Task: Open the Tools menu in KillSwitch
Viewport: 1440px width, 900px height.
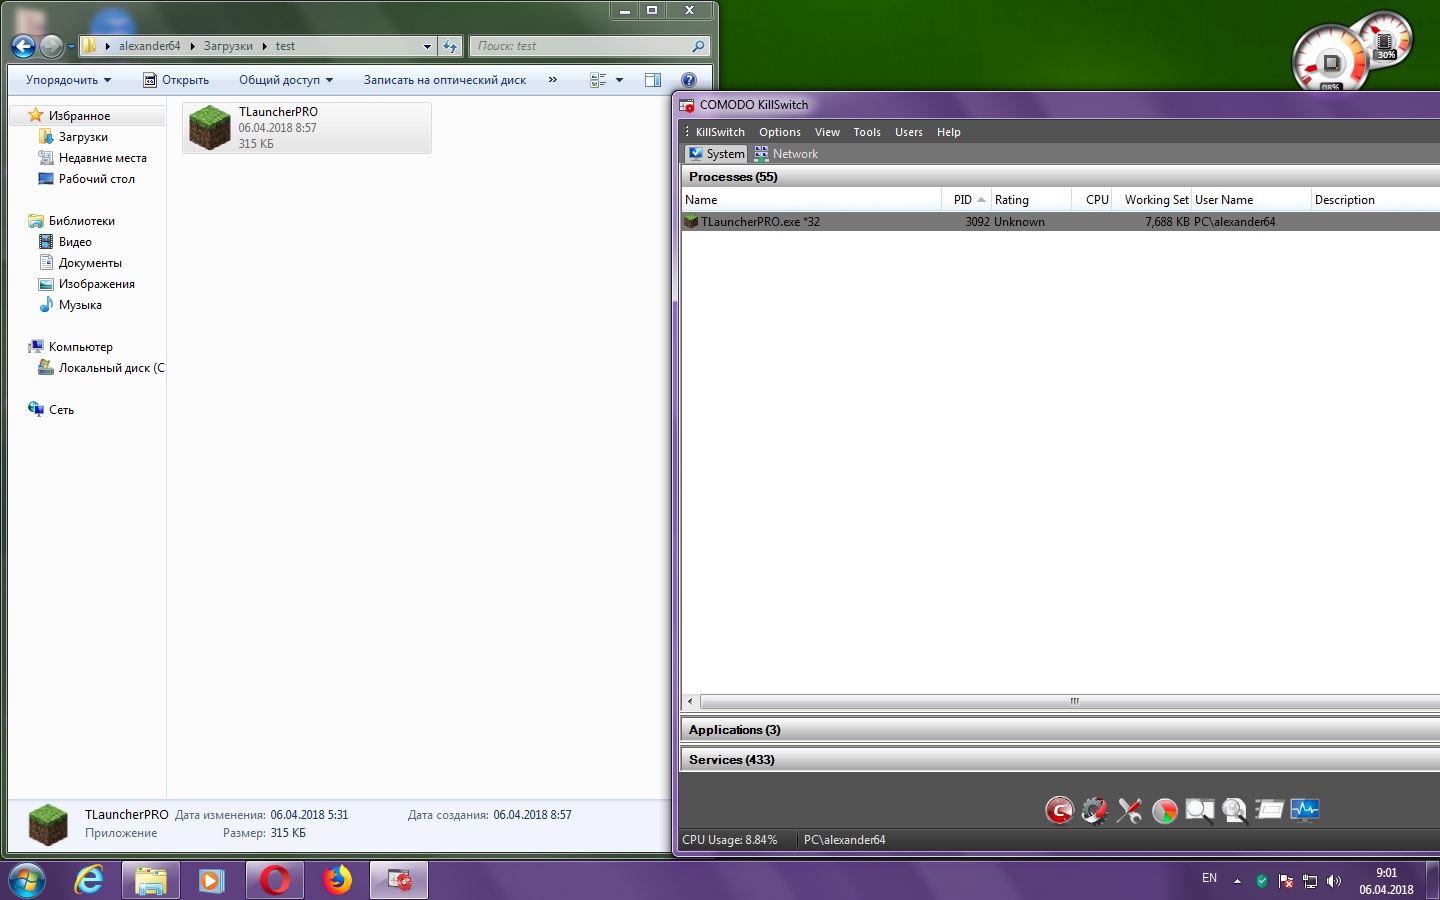Action: (867, 132)
